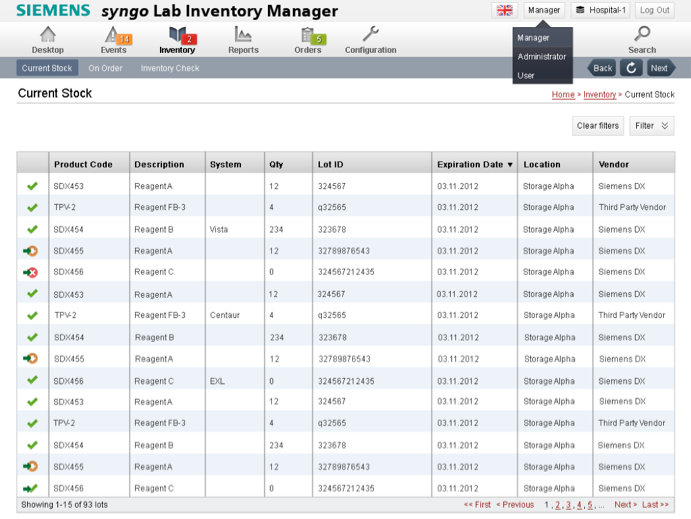
Task: Follow the Inventory breadcrumb link
Action: click(599, 95)
